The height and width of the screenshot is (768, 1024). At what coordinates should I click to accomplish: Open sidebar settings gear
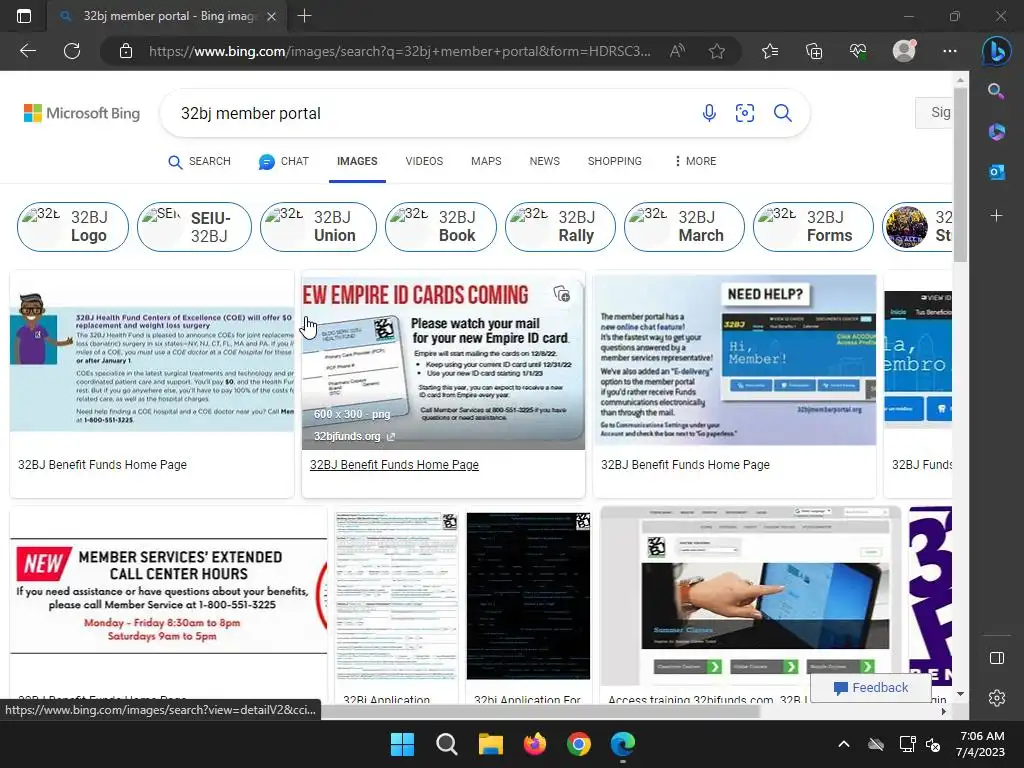997,698
